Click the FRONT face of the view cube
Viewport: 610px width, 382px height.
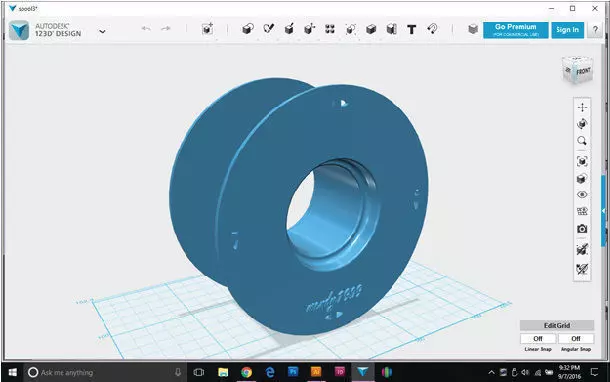583,72
